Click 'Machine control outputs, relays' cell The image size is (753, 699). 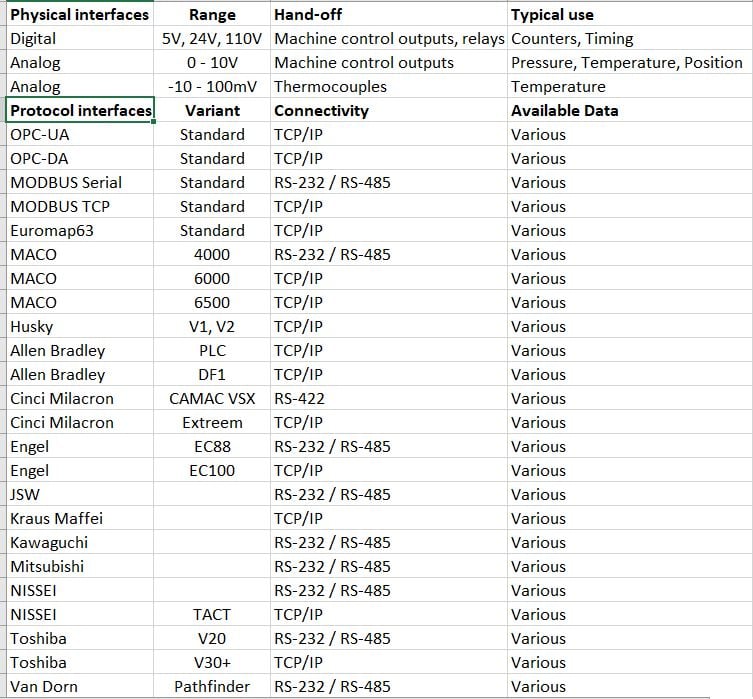(389, 38)
